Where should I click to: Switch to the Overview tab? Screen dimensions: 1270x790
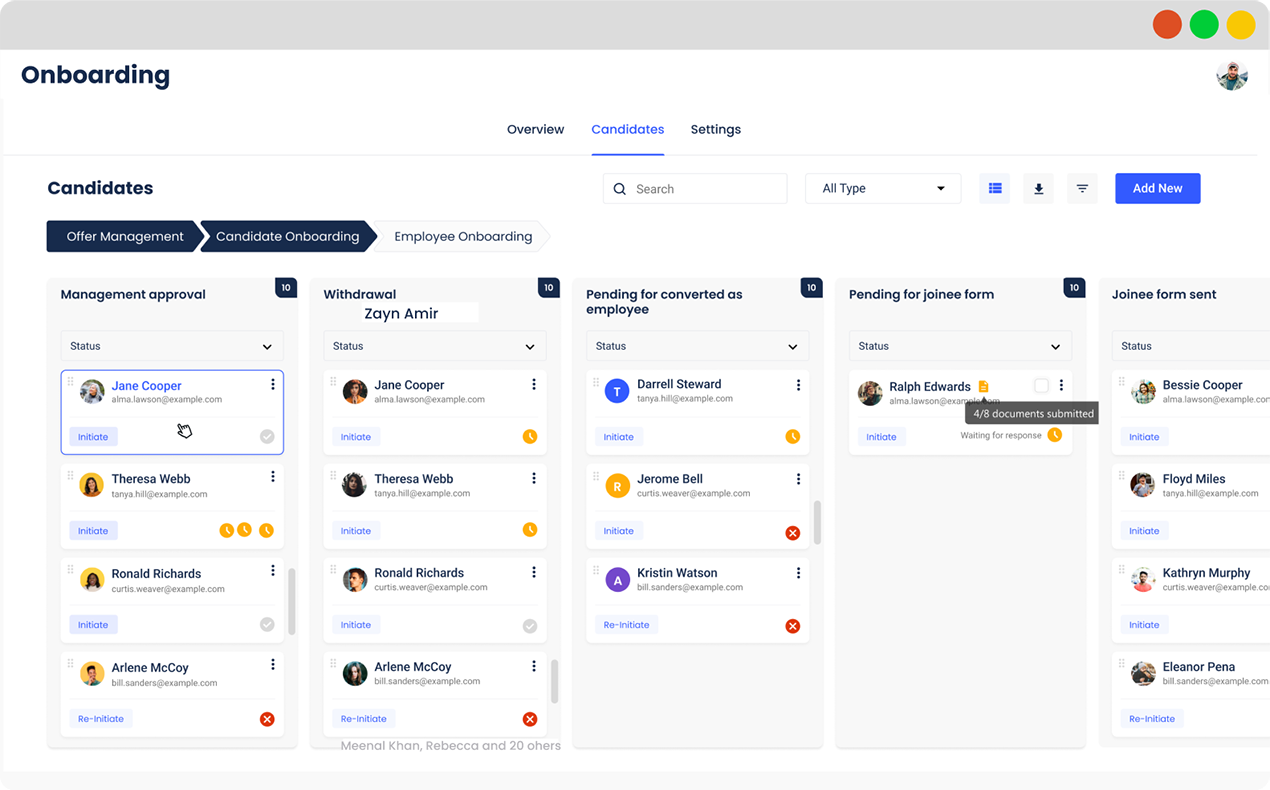[535, 129]
